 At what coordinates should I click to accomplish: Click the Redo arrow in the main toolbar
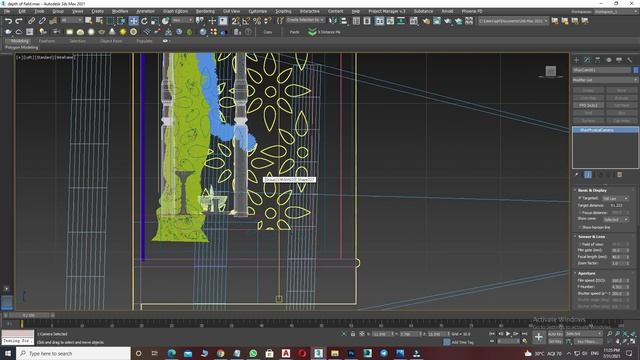click(19, 21)
